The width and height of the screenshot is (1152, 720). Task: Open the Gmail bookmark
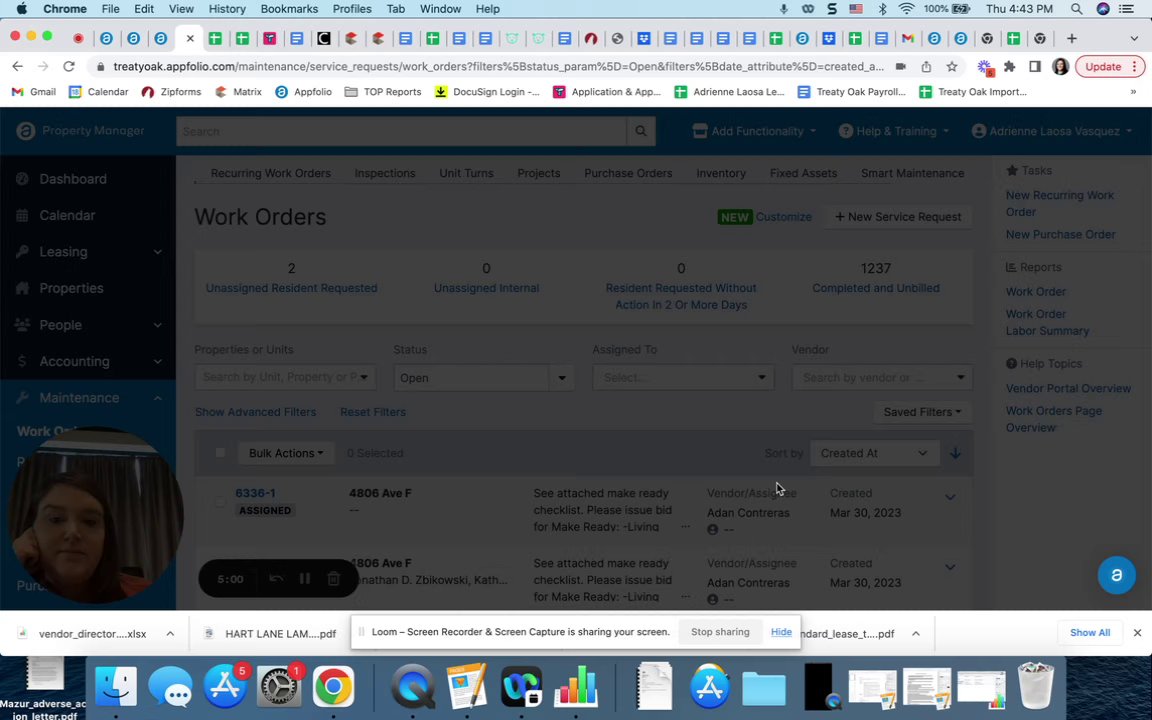[x=34, y=92]
